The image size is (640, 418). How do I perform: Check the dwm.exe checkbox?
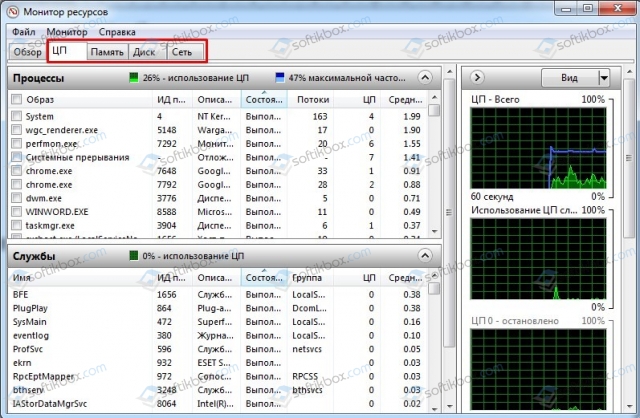coord(16,198)
